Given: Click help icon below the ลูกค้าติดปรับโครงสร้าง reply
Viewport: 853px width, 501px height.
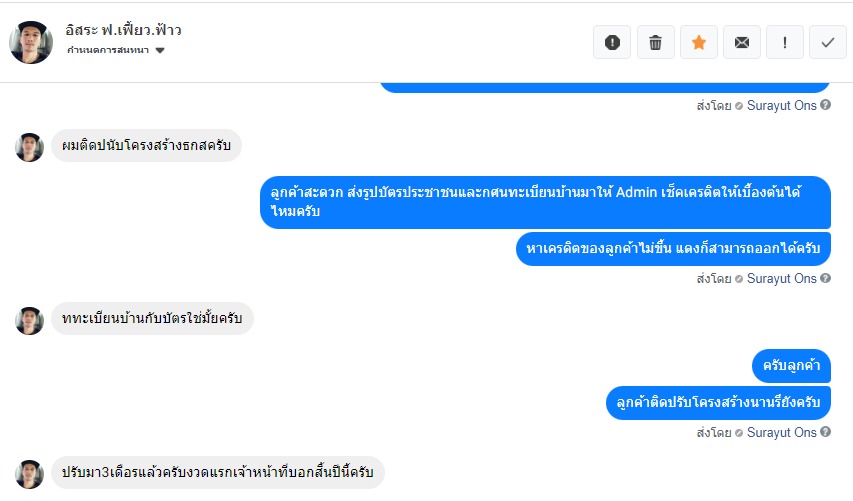Looking at the screenshot, I should pos(826,432).
